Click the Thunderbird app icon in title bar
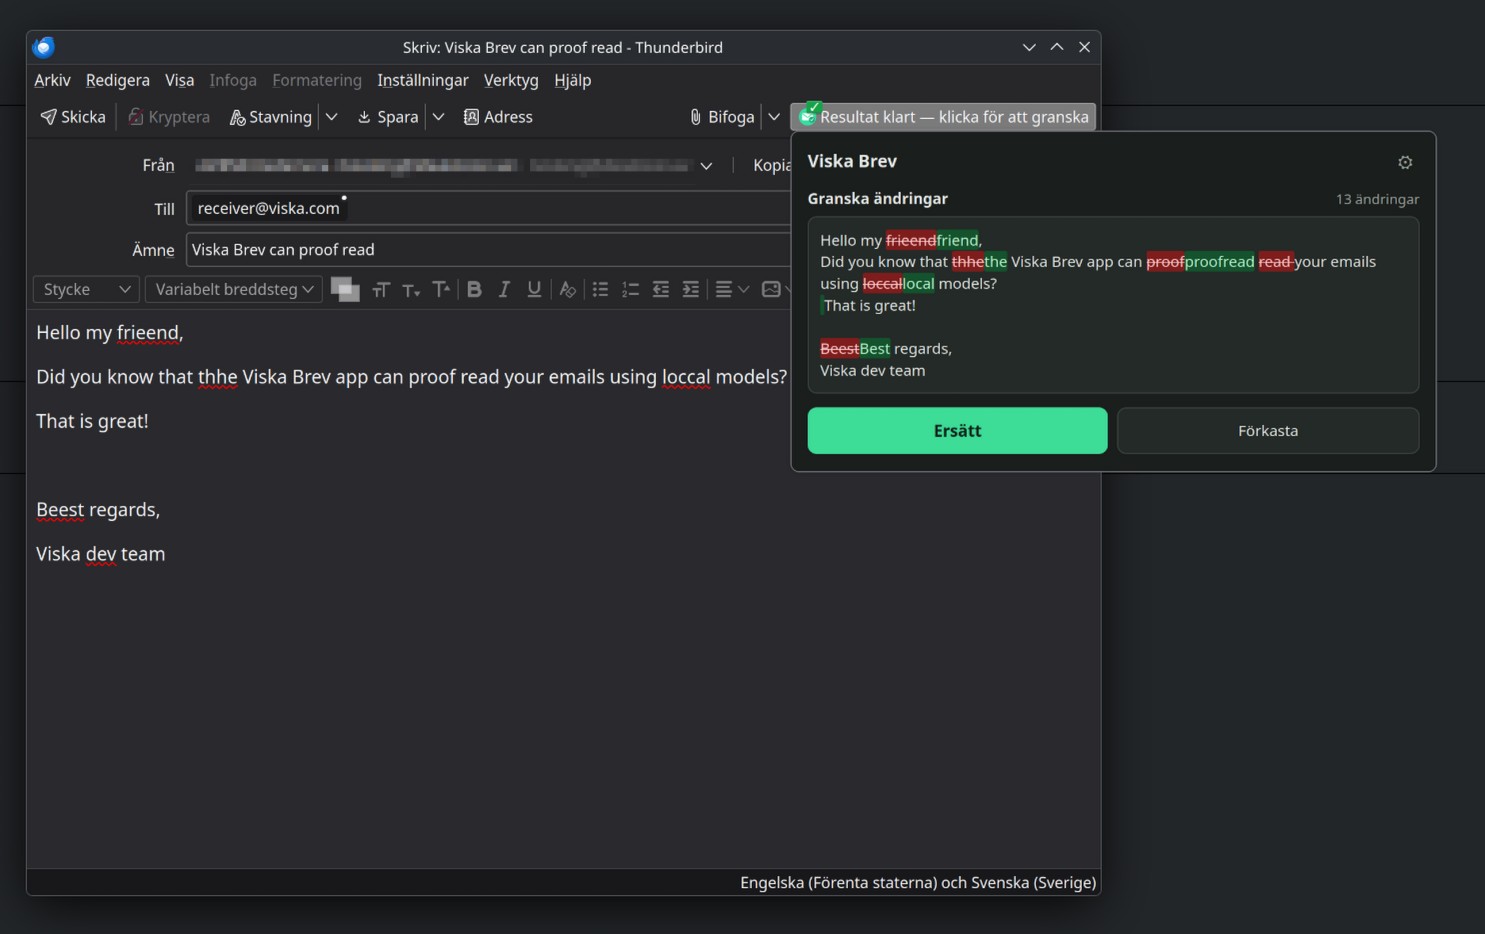 [x=44, y=47]
